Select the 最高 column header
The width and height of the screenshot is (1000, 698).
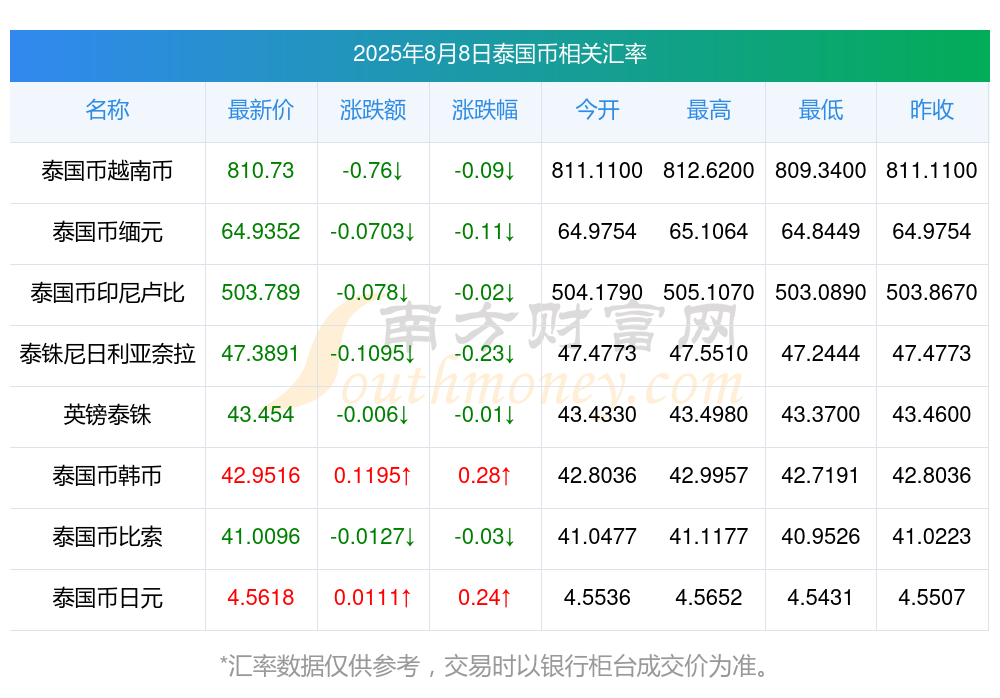709,110
